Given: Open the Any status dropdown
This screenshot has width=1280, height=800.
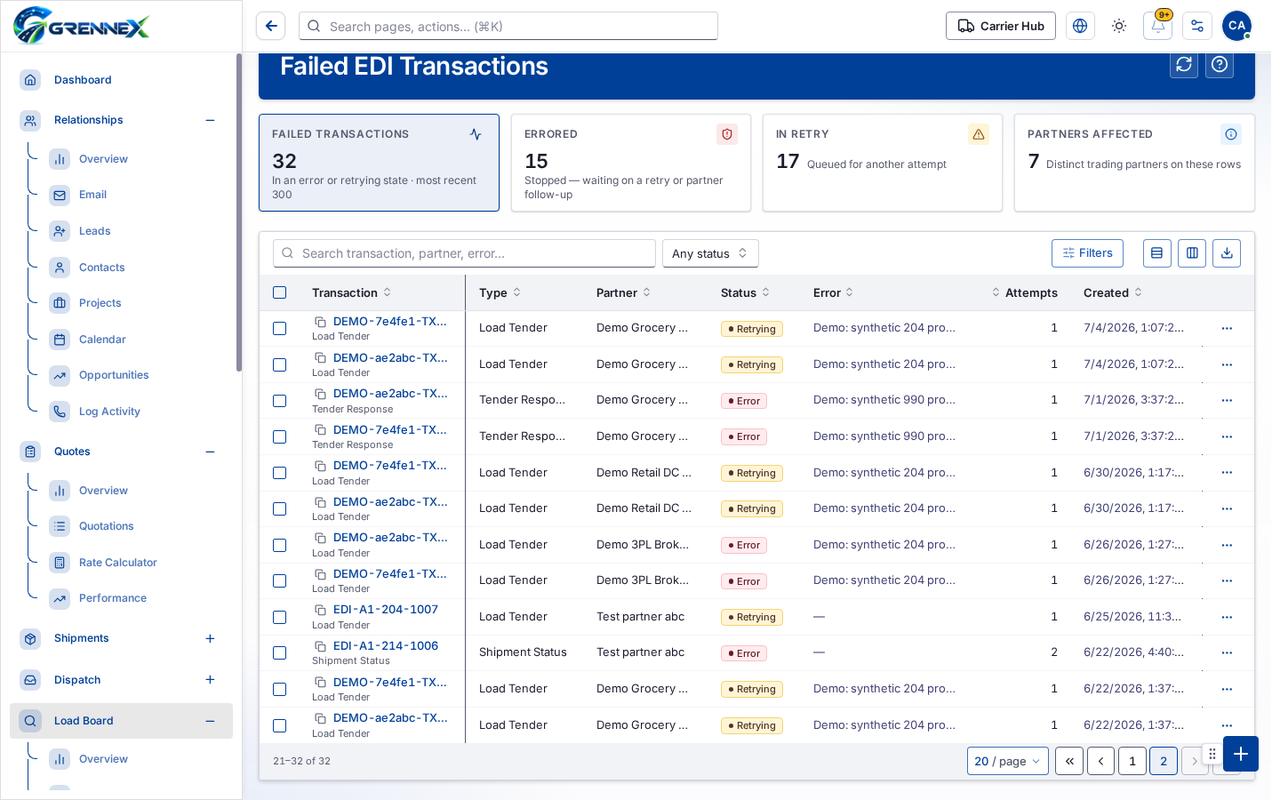Looking at the screenshot, I should pos(710,253).
